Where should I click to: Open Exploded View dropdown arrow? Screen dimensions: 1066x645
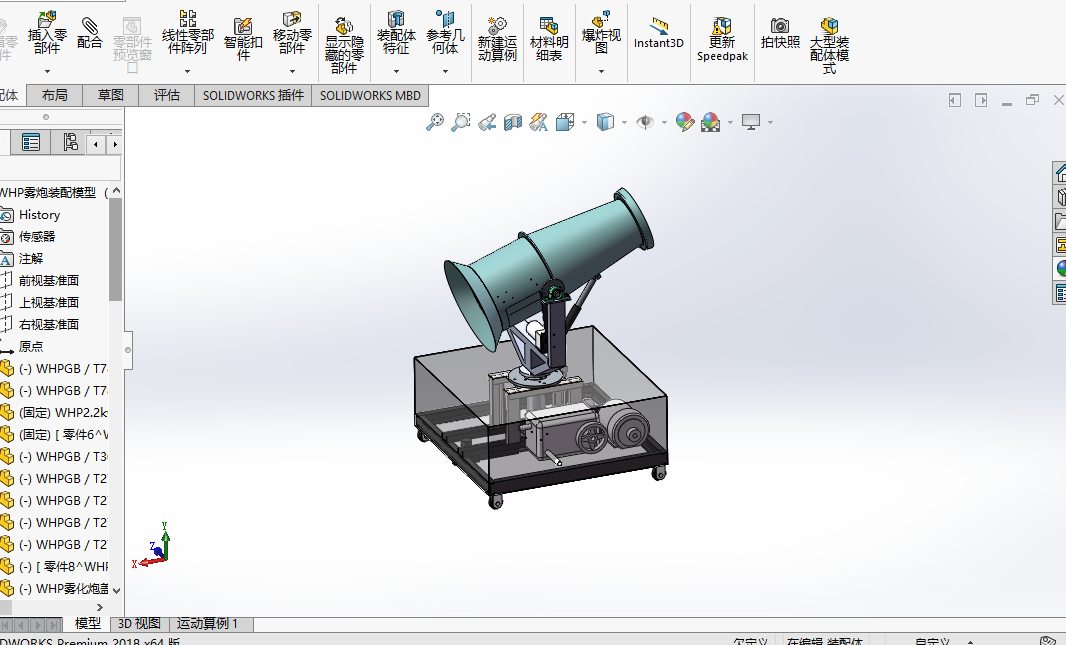[601, 71]
